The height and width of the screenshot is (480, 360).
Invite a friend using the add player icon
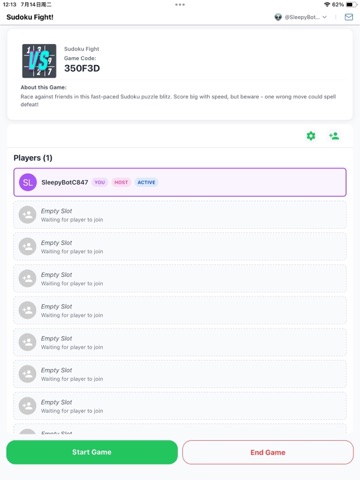tap(334, 136)
